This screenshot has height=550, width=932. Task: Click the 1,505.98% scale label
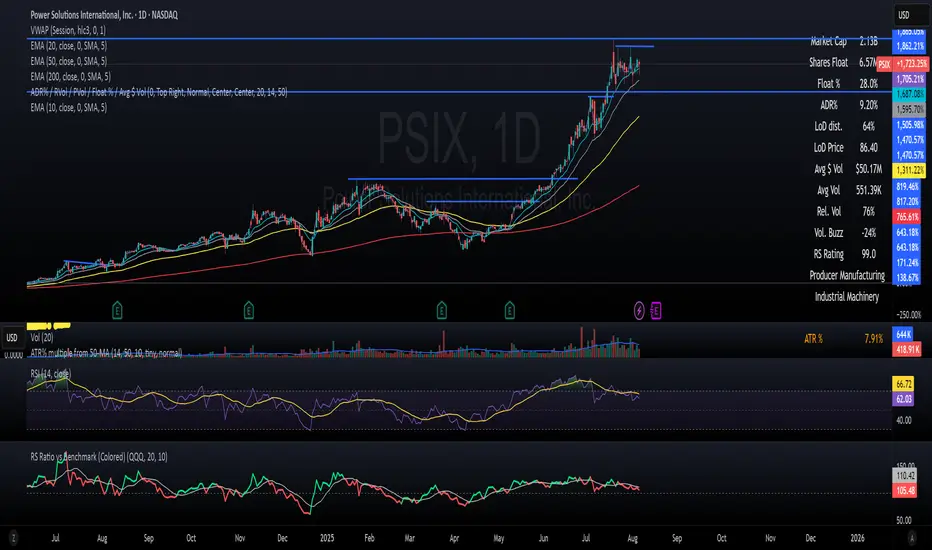pos(909,125)
